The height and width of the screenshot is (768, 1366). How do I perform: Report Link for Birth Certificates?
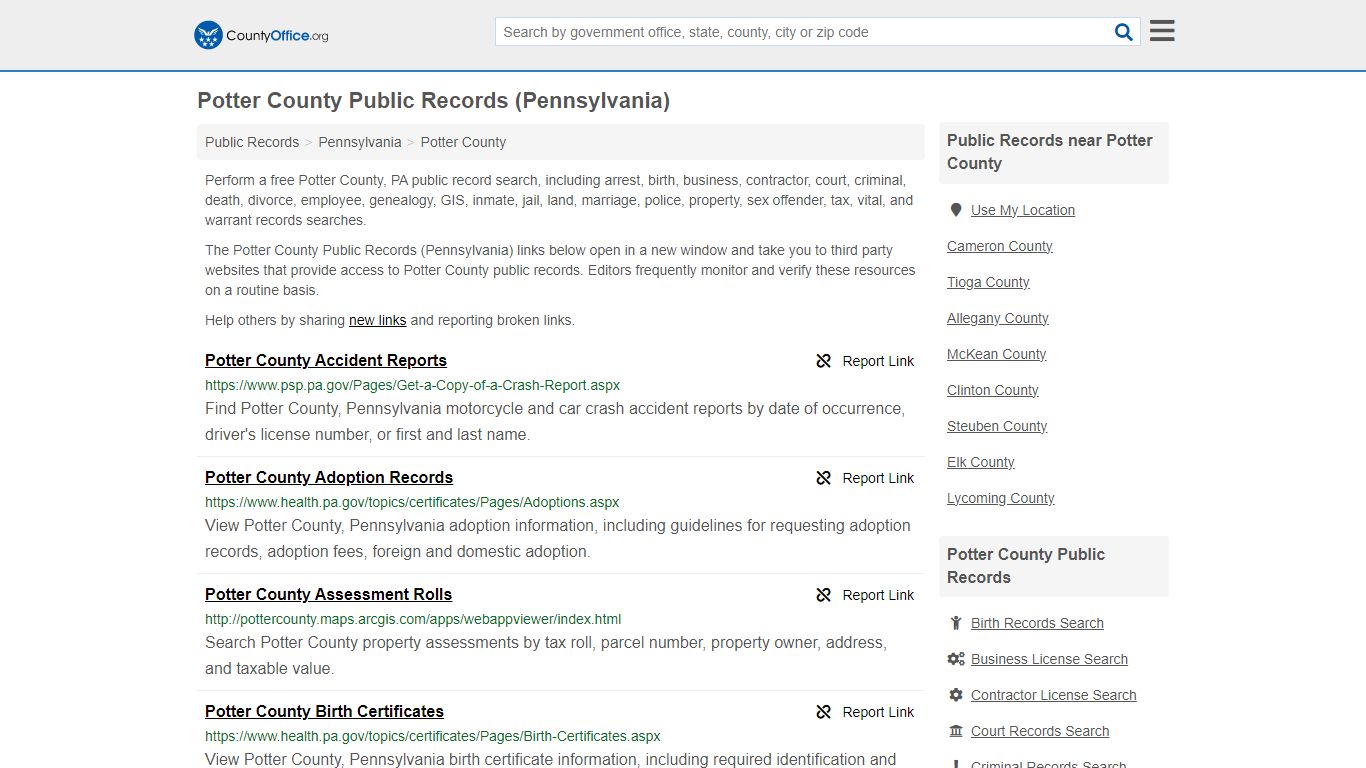click(878, 712)
